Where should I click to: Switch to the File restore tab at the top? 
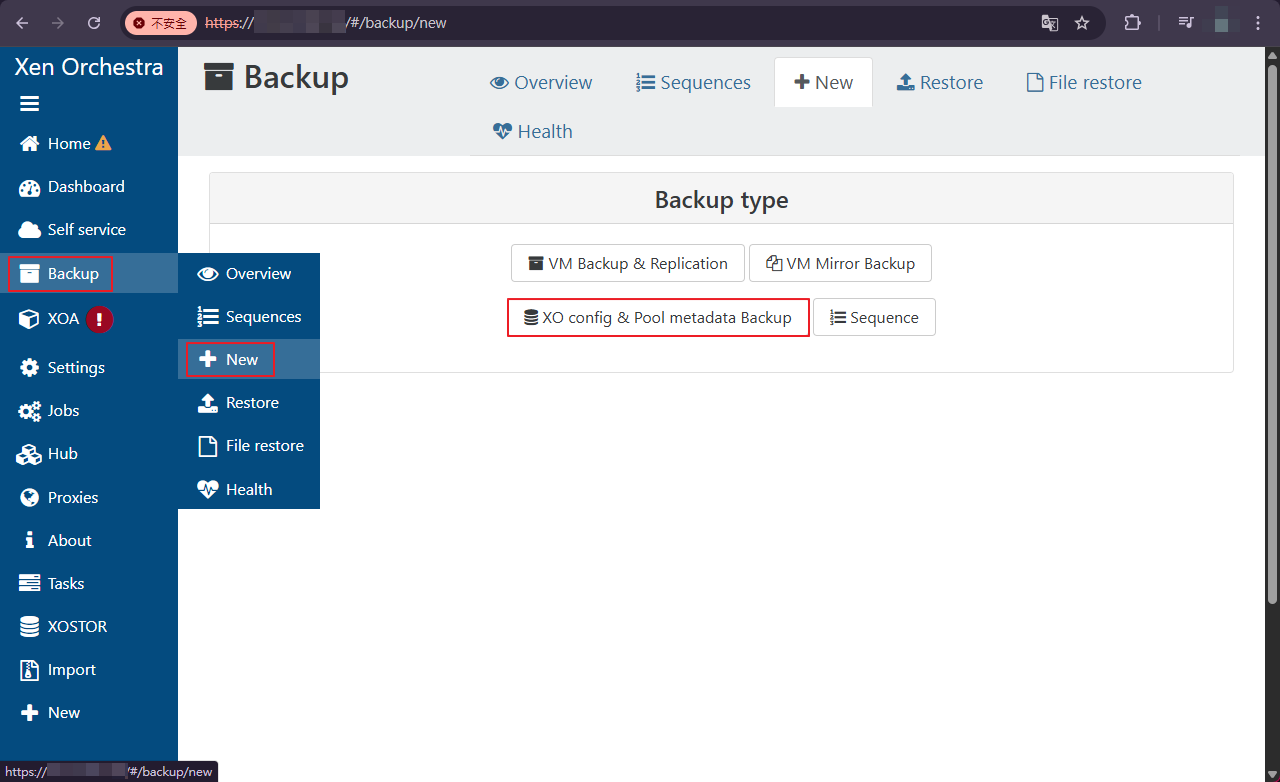point(1084,83)
